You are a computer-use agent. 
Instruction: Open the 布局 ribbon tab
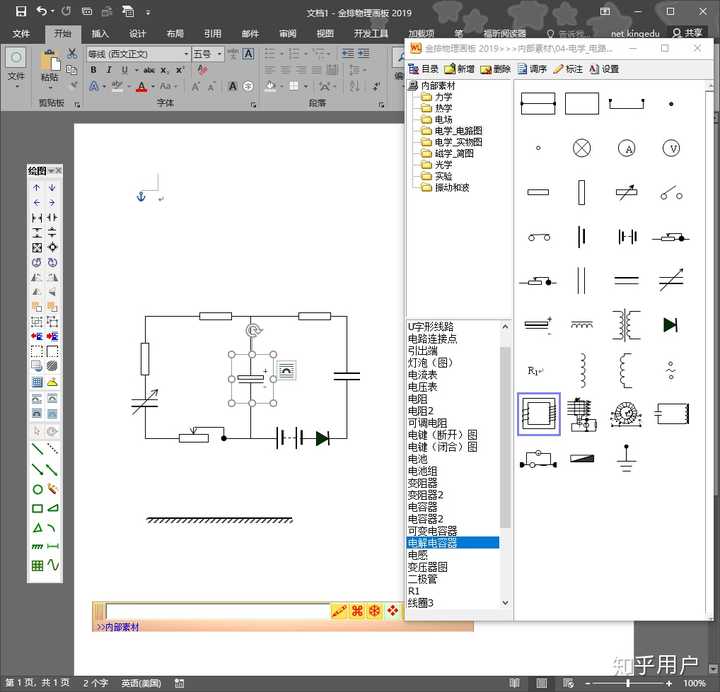pyautogui.click(x=175, y=34)
